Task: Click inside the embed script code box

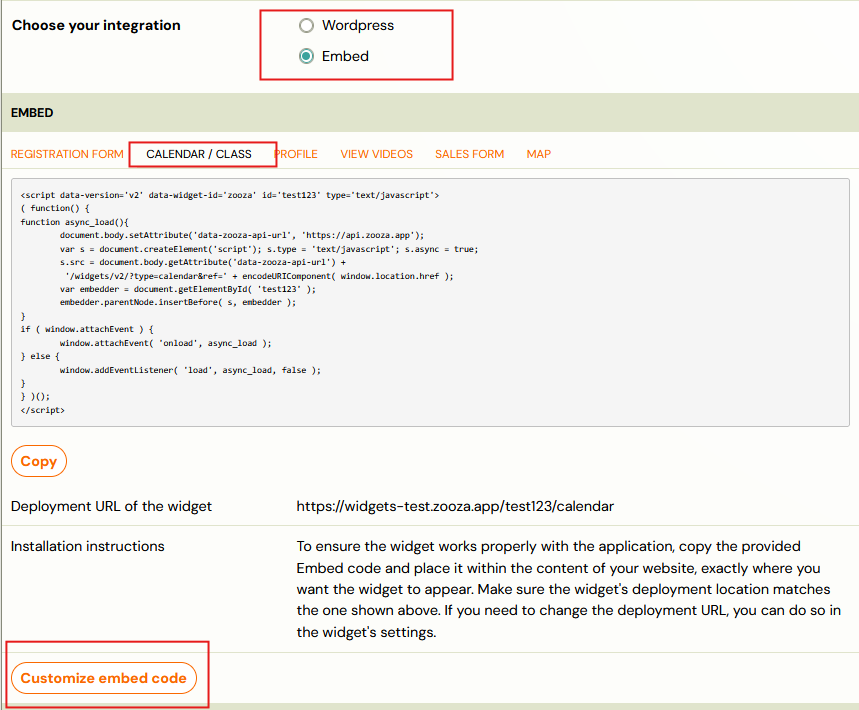Action: click(430, 302)
